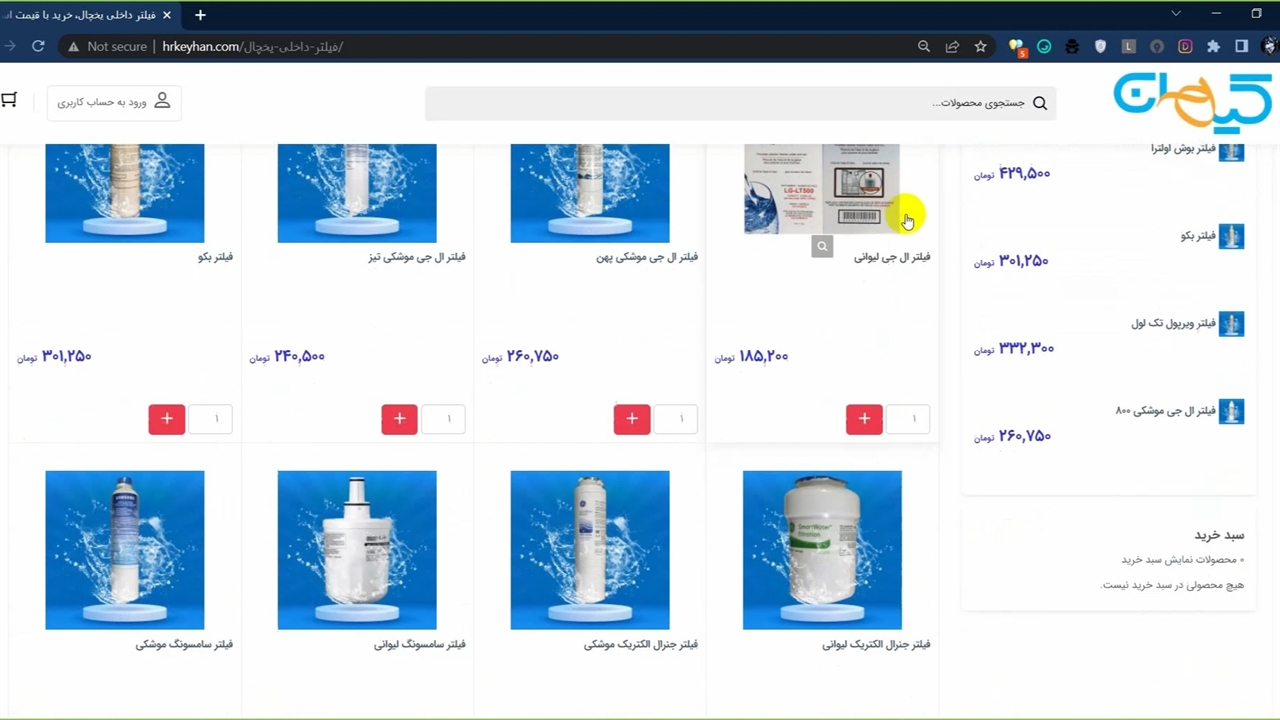Click the shopping cart icon in header

coord(9,100)
